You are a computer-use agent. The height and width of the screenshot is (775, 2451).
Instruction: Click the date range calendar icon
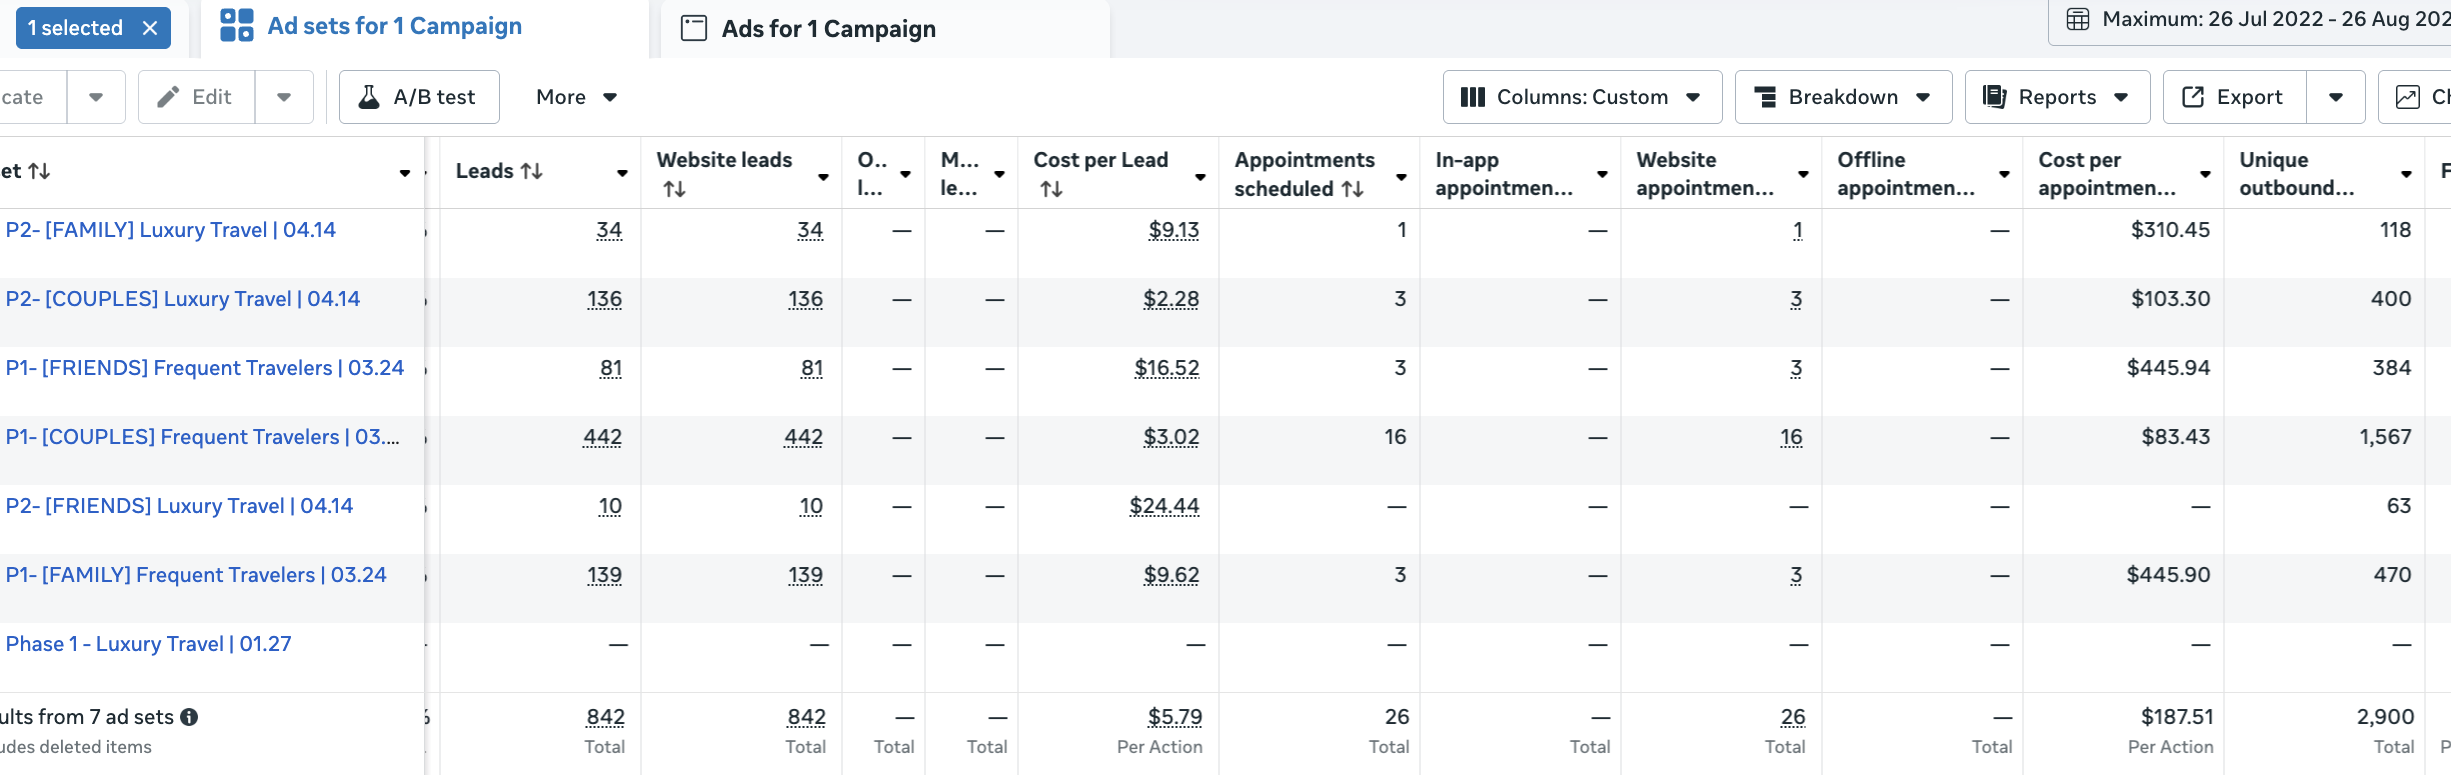tap(2078, 20)
